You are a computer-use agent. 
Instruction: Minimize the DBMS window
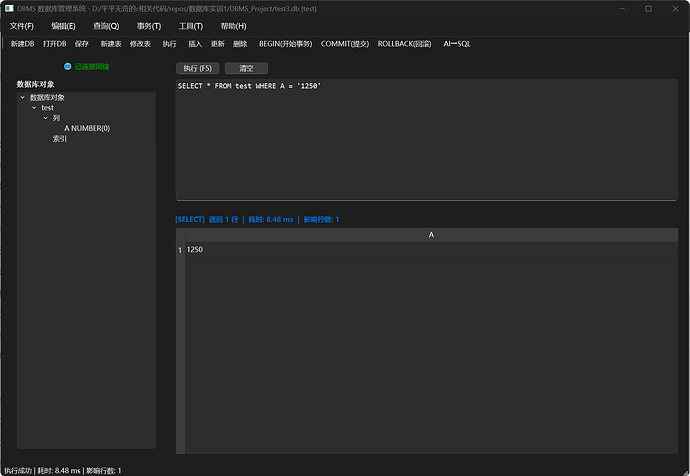(x=622, y=9)
